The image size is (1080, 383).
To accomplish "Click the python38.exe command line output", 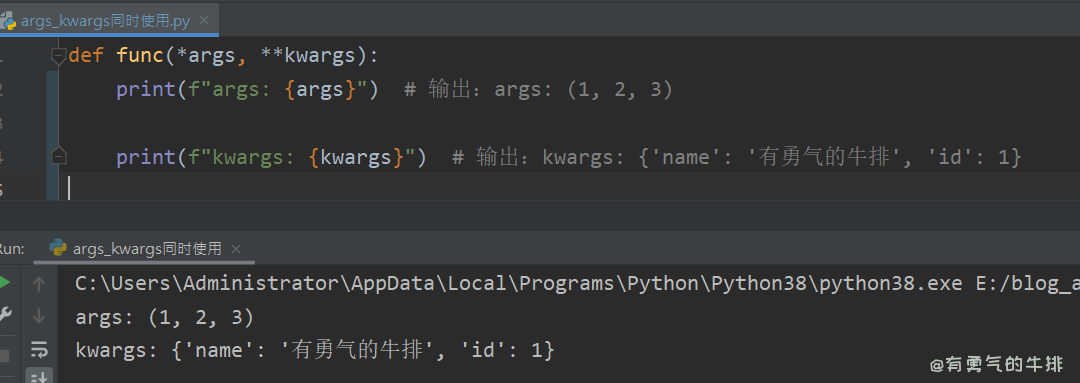I will point(577,284).
